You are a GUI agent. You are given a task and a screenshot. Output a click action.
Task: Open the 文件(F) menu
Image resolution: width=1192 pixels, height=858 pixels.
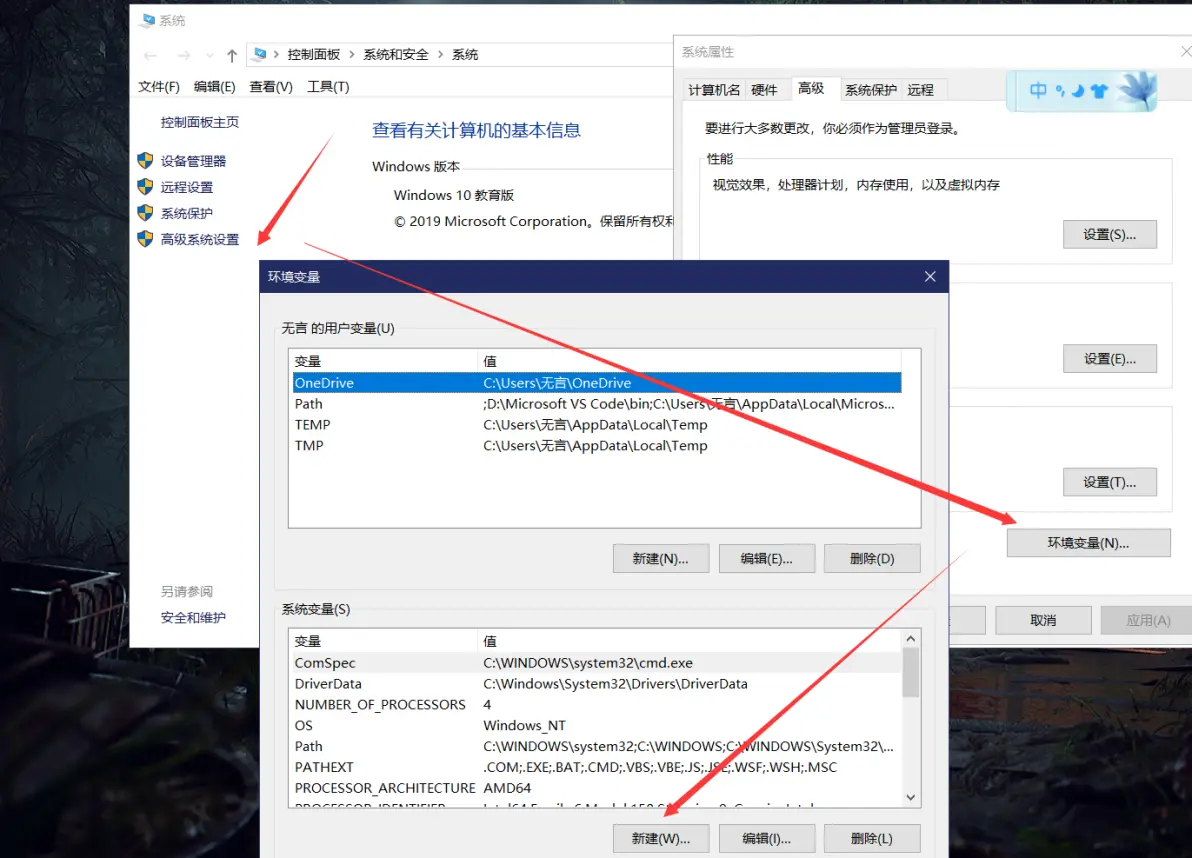point(159,87)
